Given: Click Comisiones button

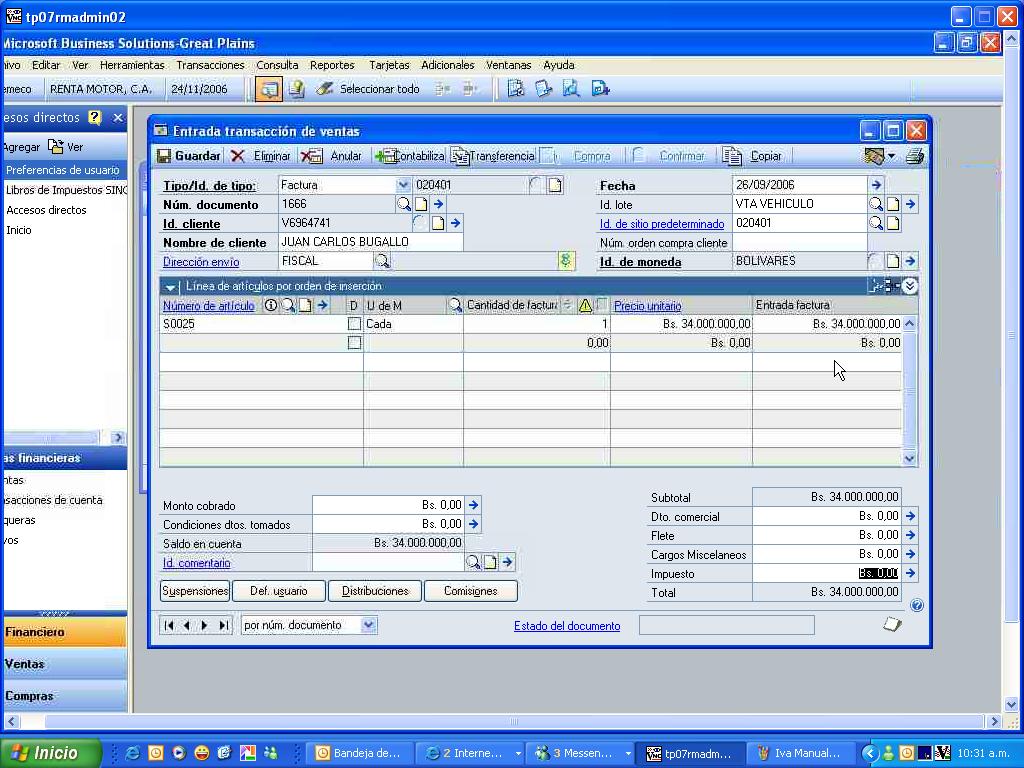Looking at the screenshot, I should 471,591.
